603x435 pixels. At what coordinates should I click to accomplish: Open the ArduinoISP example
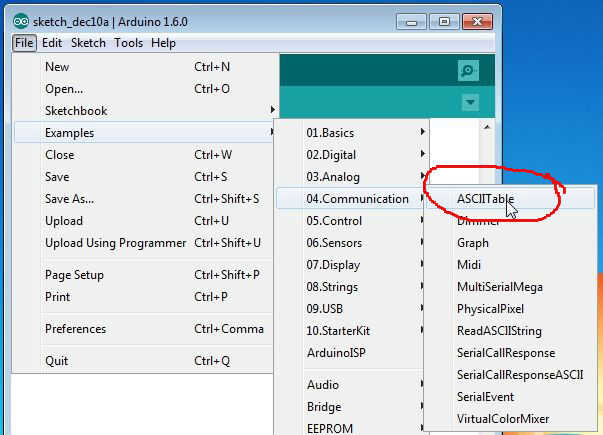[350, 353]
